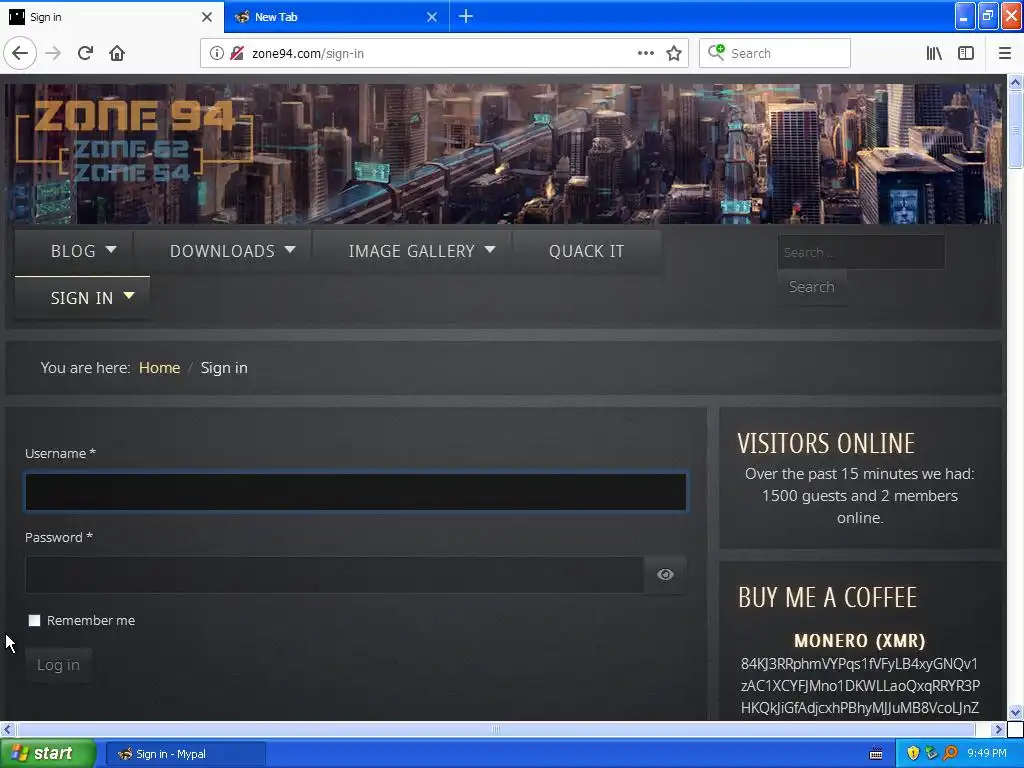Click the MONERO (XMR) label
The width and height of the screenshot is (1024, 768).
point(859,641)
